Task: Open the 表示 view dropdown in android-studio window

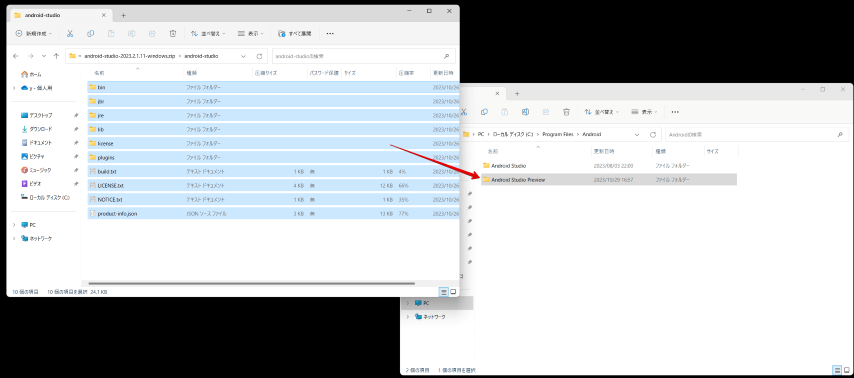Action: point(251,33)
